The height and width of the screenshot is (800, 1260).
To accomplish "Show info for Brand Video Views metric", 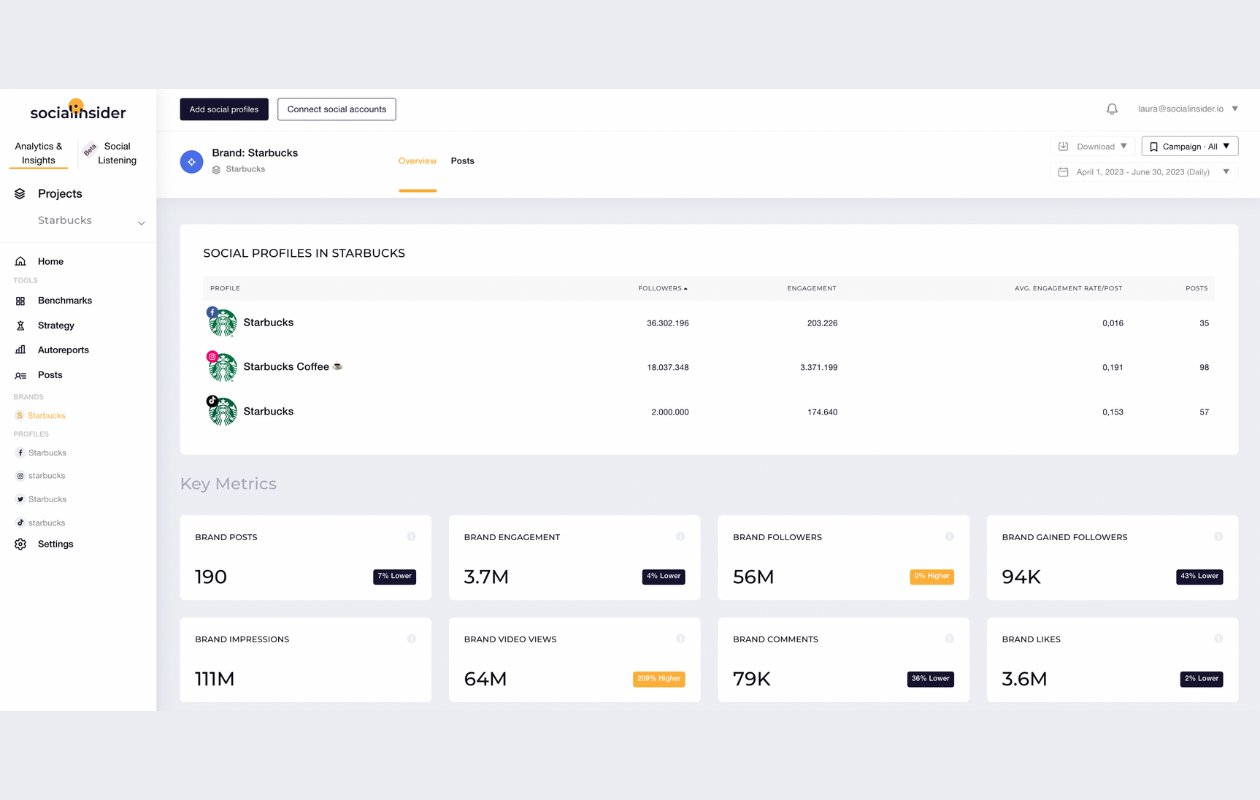I will tap(680, 639).
